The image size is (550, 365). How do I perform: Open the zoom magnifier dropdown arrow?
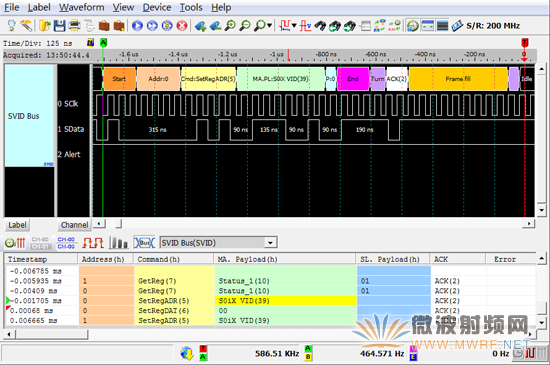[x=269, y=26]
